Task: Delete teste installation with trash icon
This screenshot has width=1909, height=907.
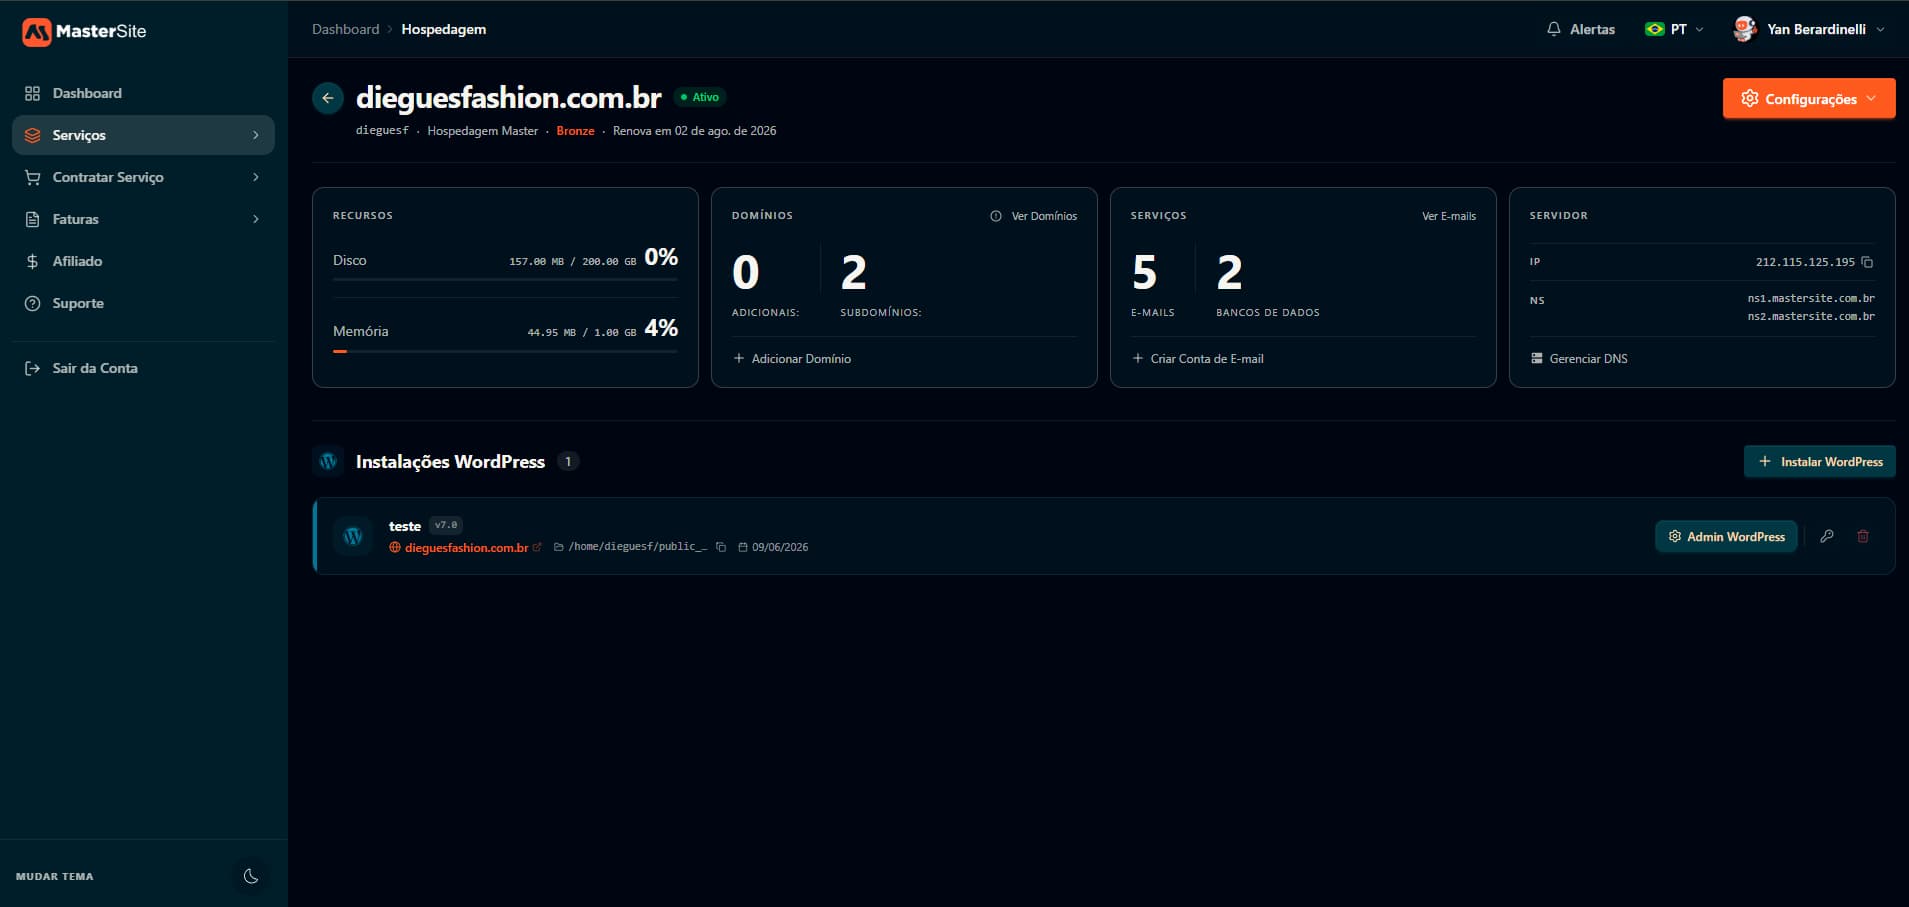Action: pos(1863,536)
